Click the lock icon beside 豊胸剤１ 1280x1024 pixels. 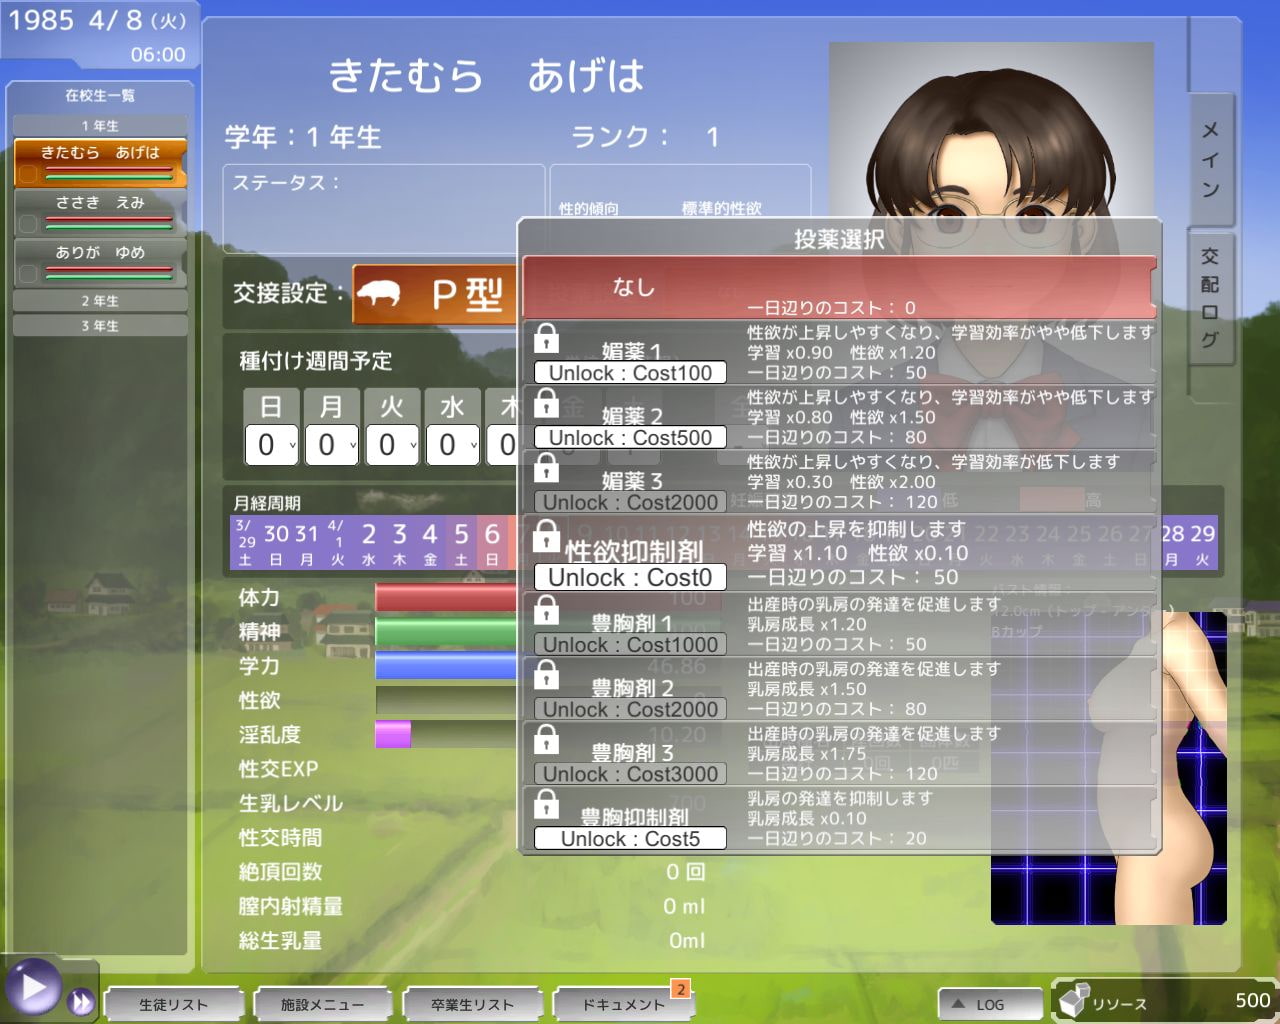[547, 610]
